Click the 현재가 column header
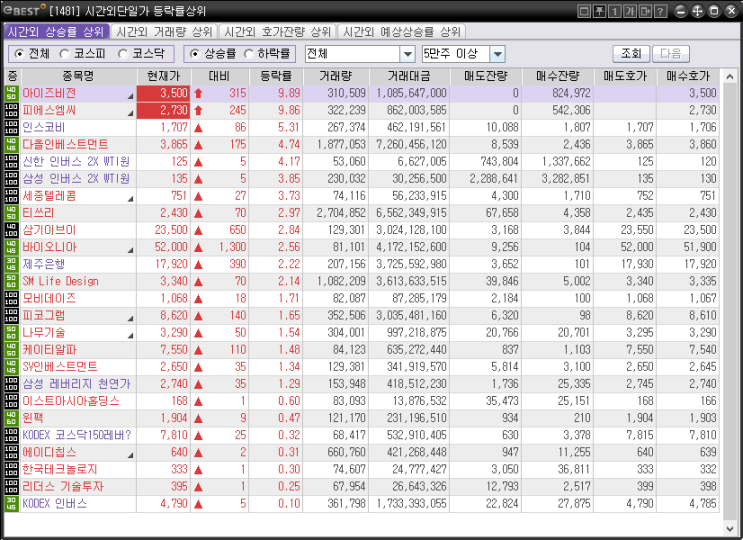Viewport: 743px width, 540px height. (x=163, y=76)
